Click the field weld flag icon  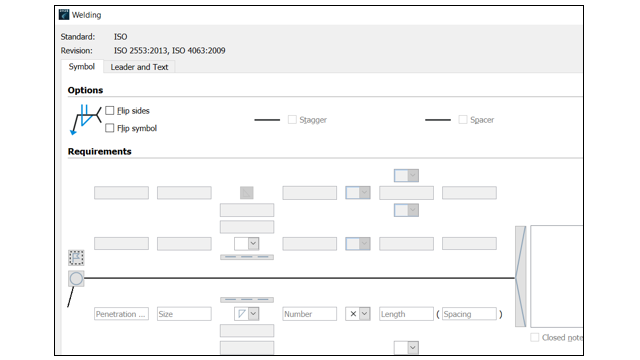pyautogui.click(x=76, y=258)
